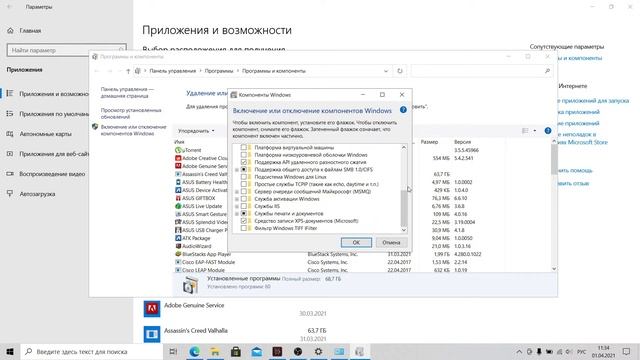Open Apps & features in Settings sidebar
The width and height of the screenshot is (640, 360).
[45, 94]
